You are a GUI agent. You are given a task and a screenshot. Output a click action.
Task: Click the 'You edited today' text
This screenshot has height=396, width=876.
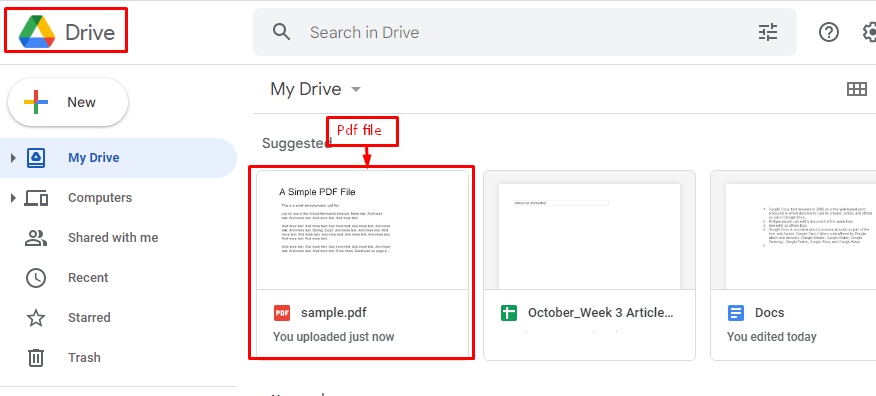pyautogui.click(x=772, y=337)
